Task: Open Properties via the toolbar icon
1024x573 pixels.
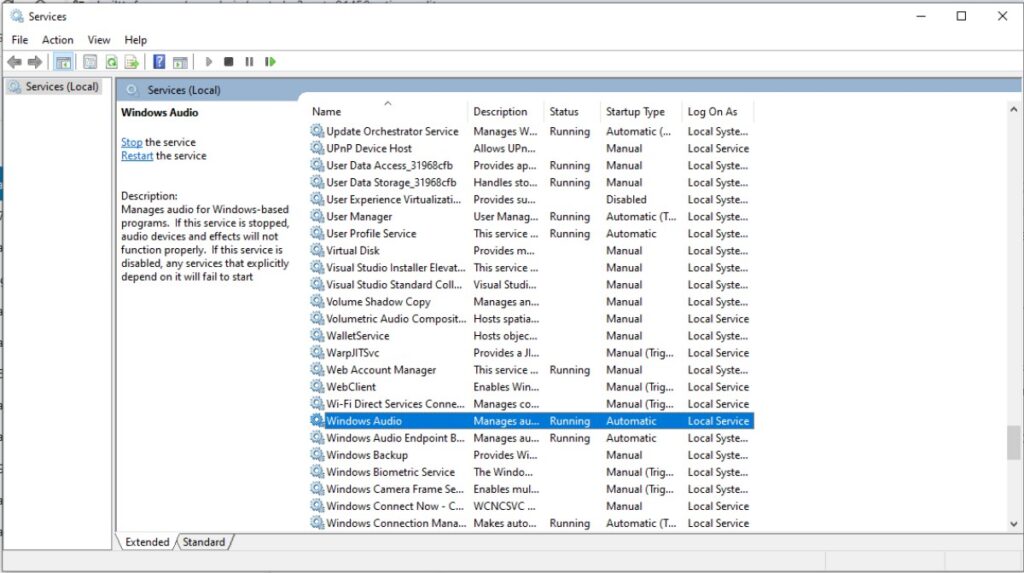Action: click(90, 62)
